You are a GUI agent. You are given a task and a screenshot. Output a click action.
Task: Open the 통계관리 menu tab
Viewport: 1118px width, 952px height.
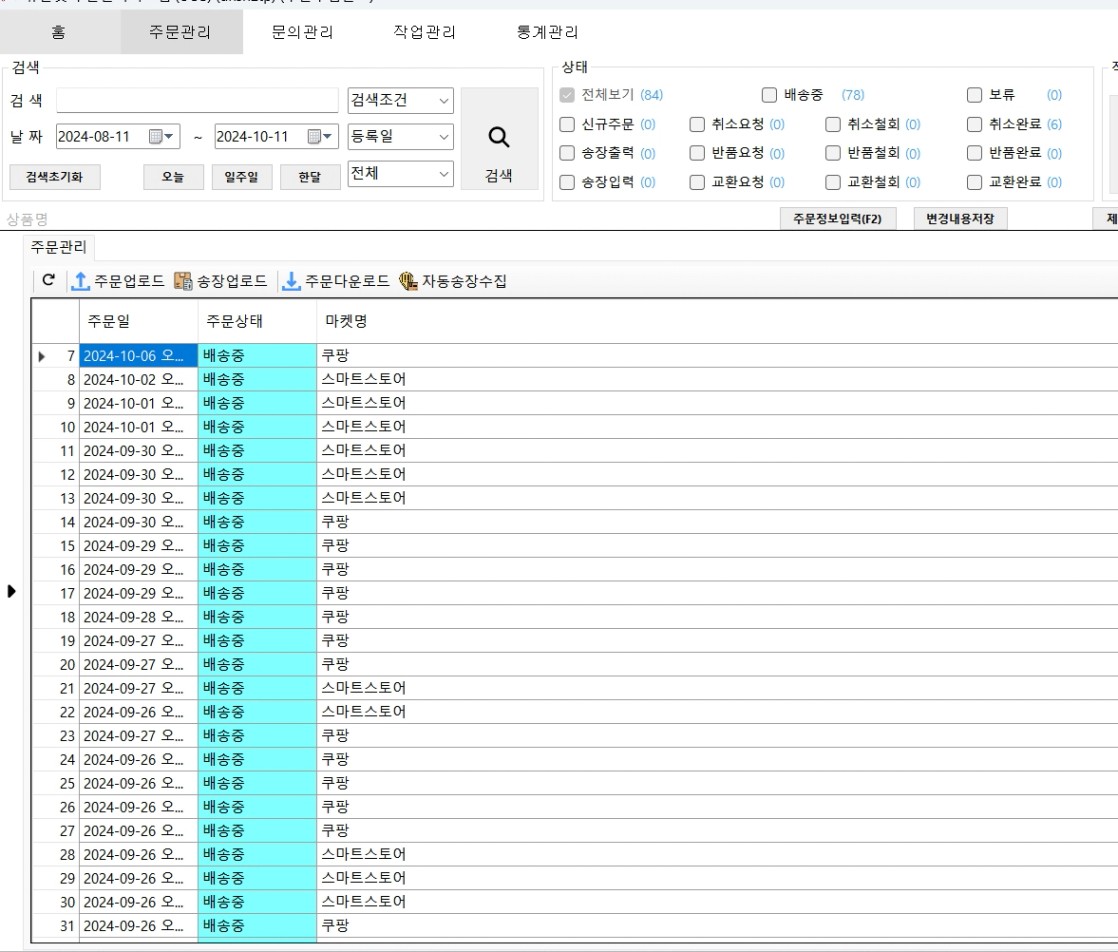[x=547, y=33]
